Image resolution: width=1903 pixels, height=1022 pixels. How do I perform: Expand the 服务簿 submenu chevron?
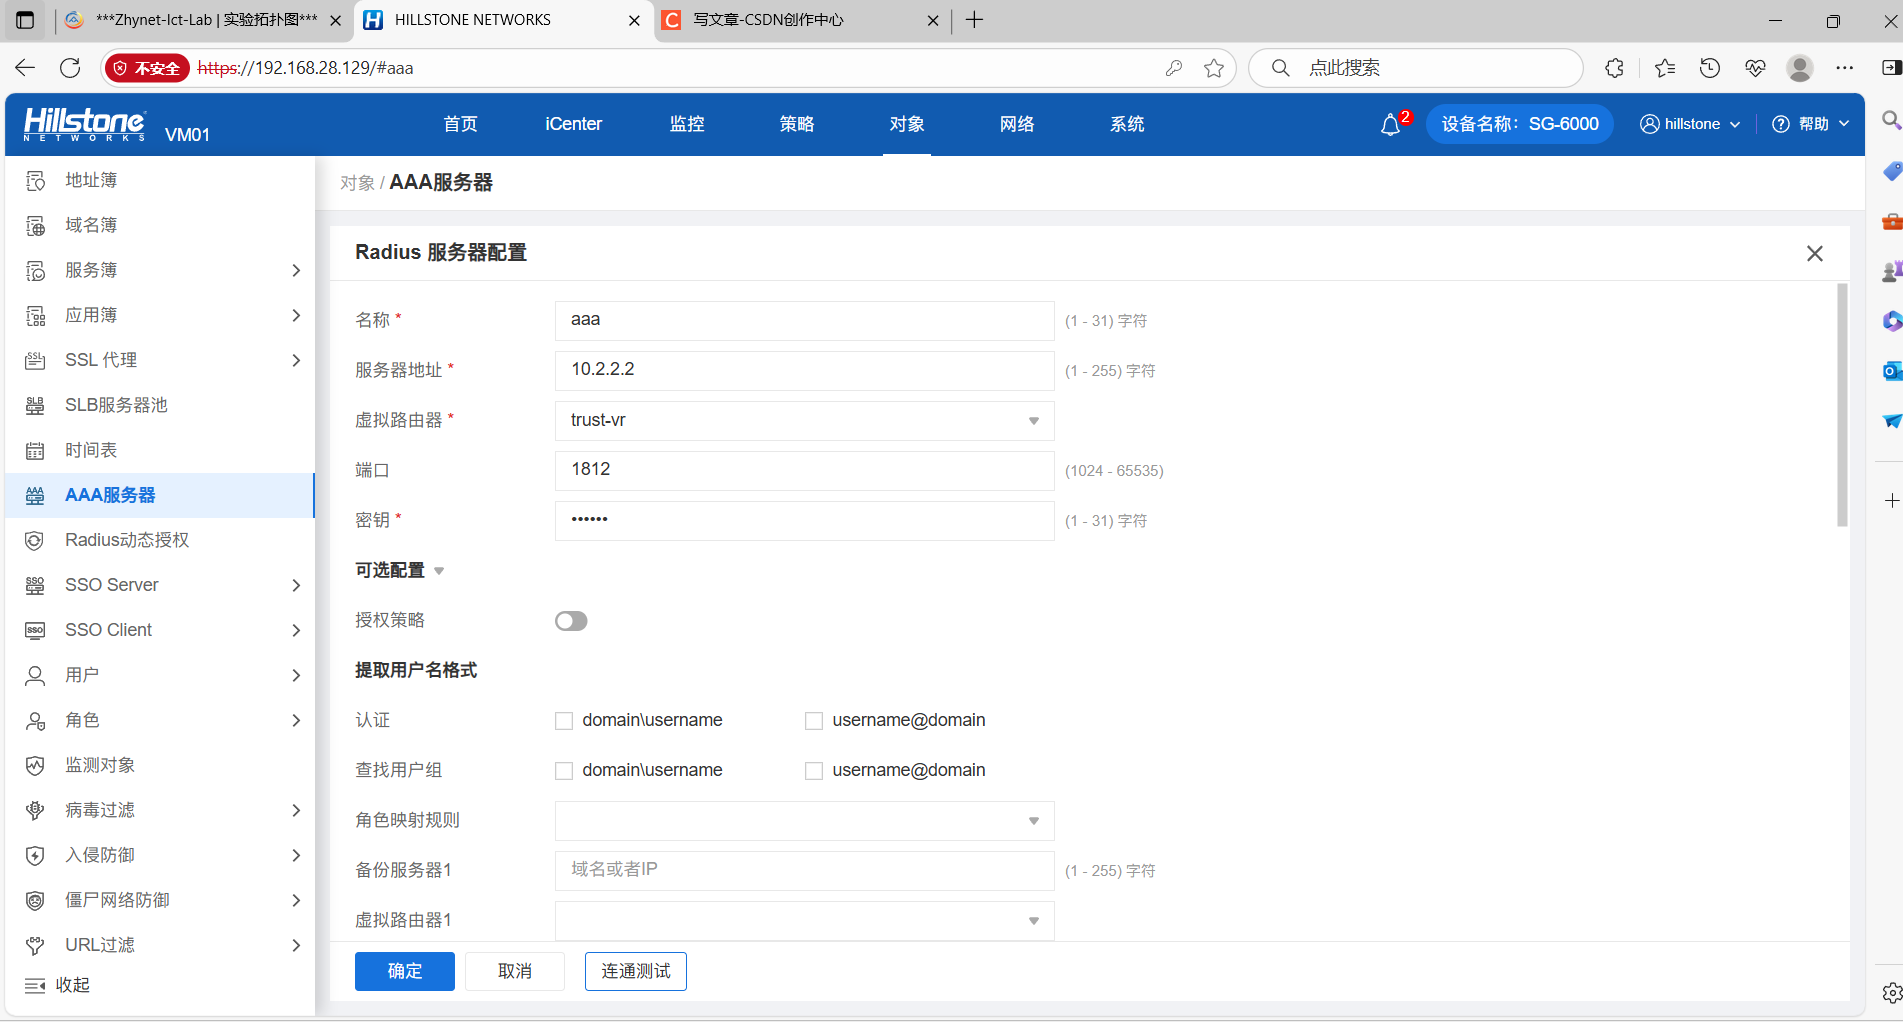pos(296,271)
